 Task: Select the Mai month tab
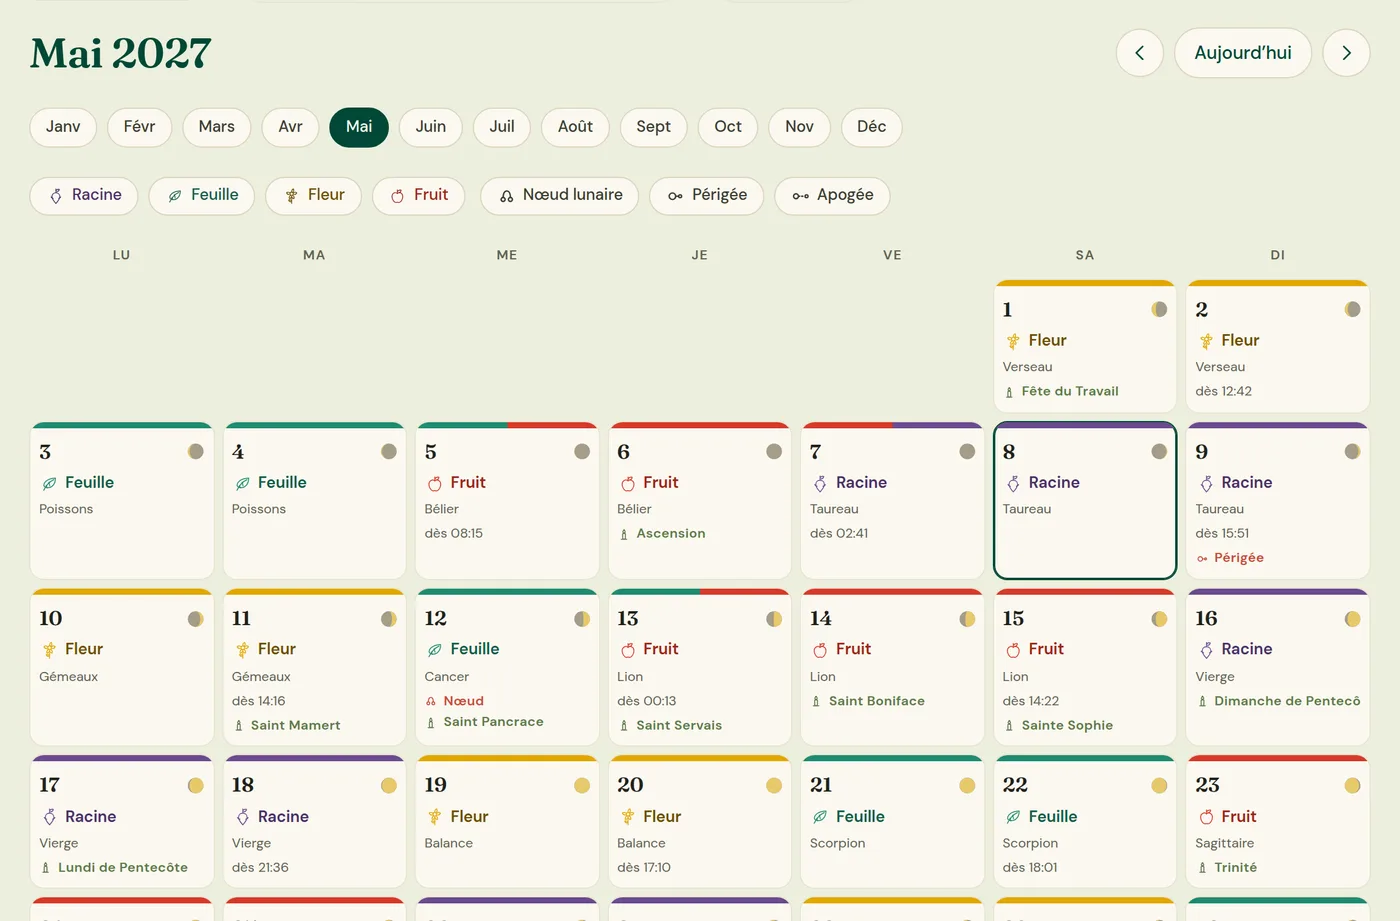[x=359, y=127]
